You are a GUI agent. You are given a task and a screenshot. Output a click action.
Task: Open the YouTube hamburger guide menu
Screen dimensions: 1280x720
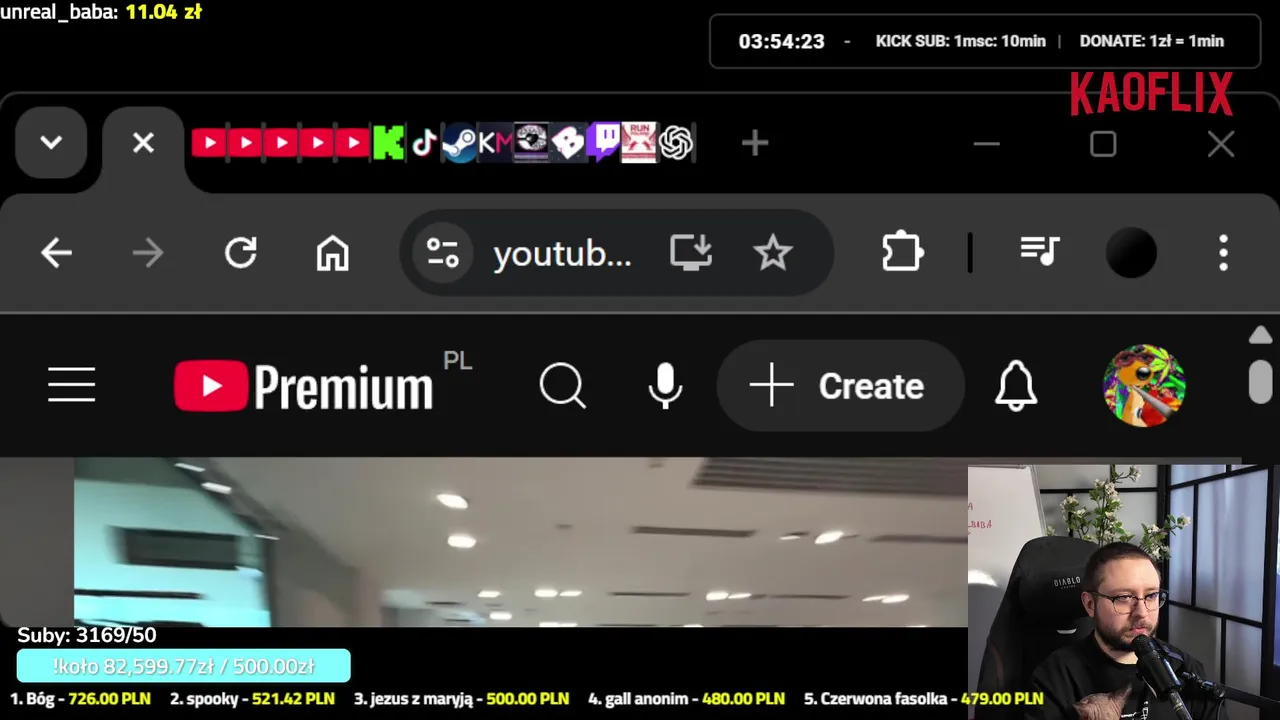pos(72,385)
